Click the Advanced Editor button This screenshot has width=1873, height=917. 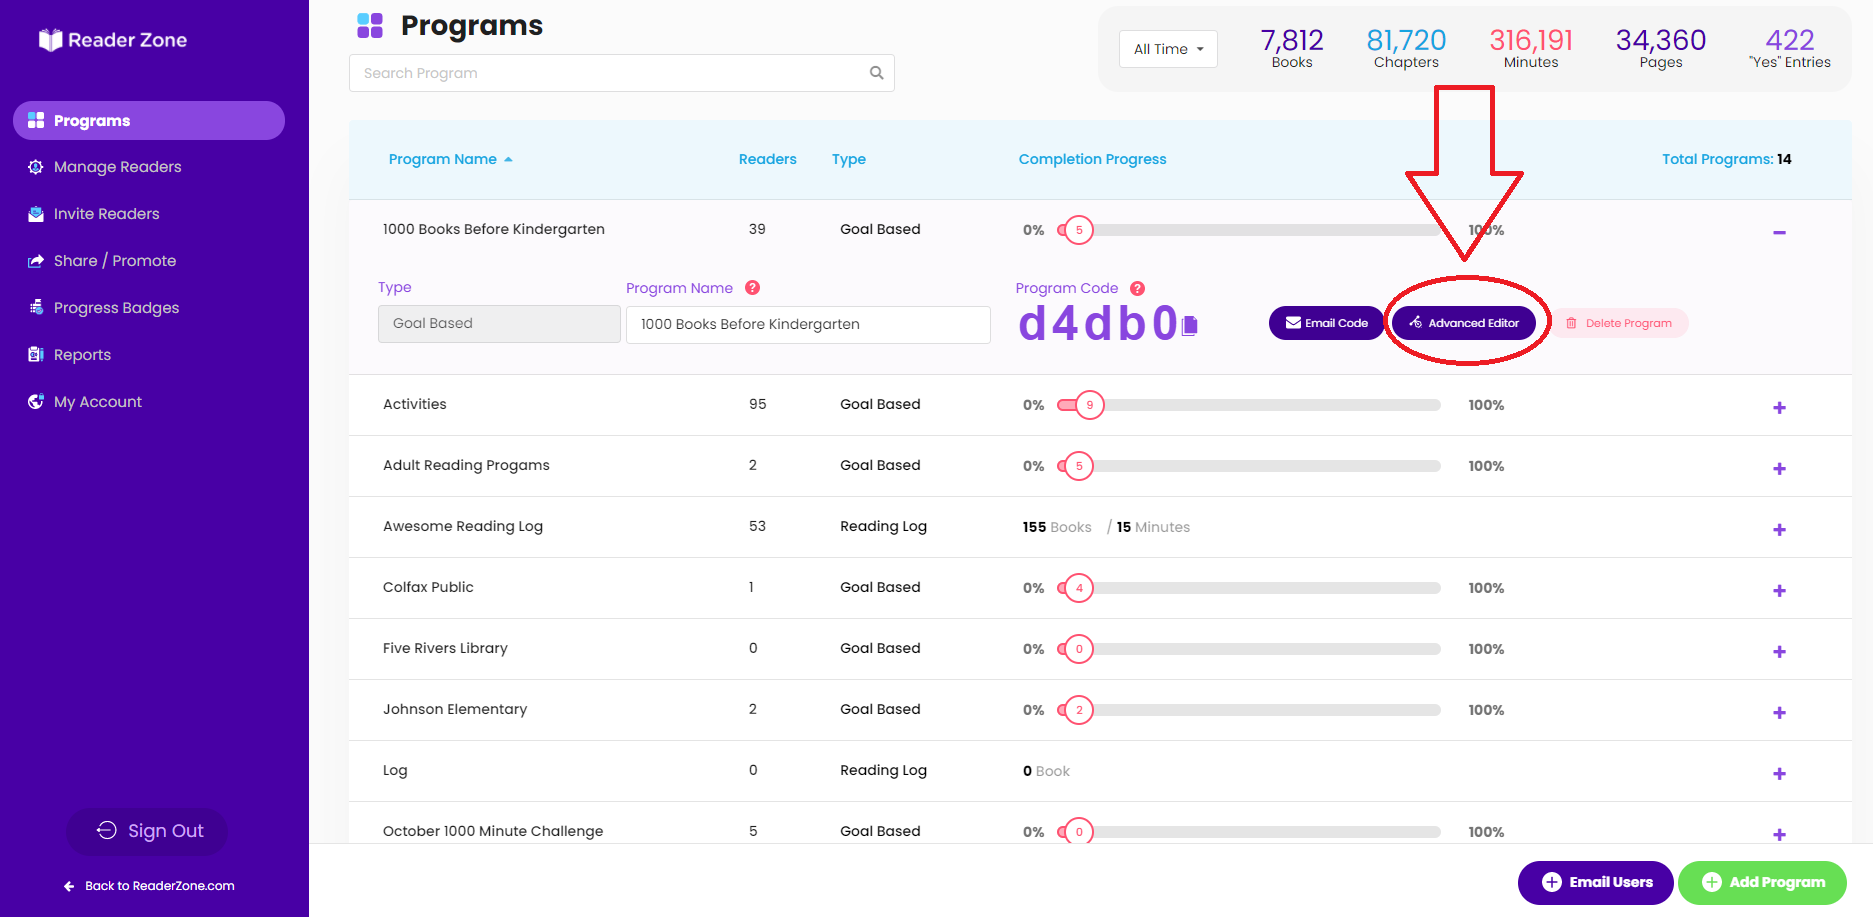point(1464,323)
